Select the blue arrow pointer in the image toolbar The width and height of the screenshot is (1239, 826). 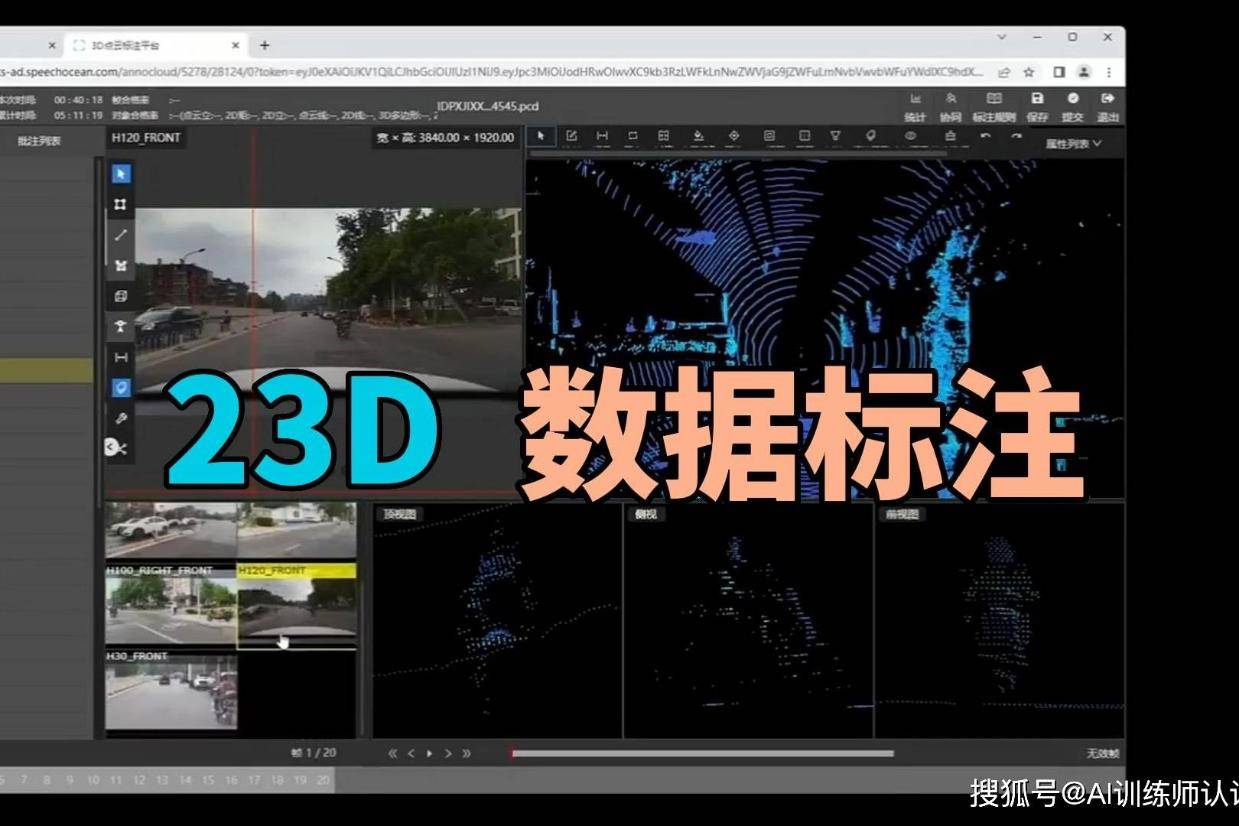coord(121,174)
